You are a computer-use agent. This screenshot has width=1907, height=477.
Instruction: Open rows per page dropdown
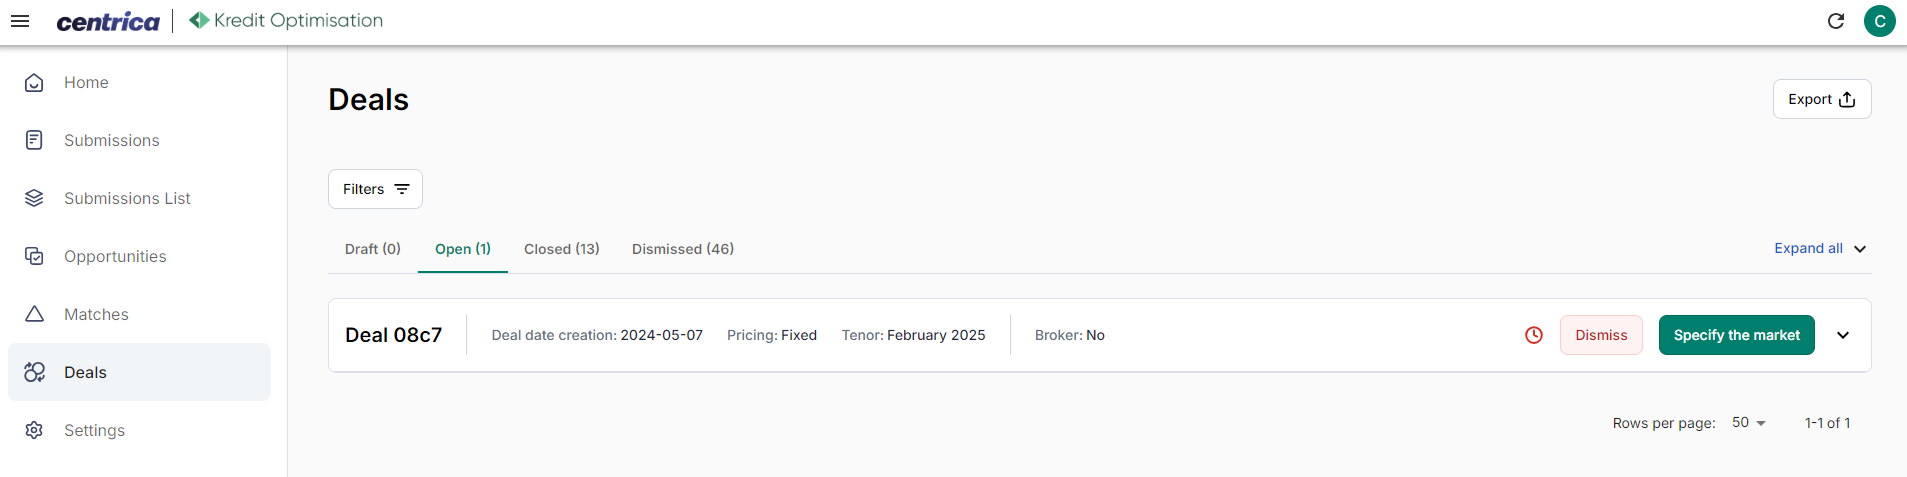(1749, 423)
